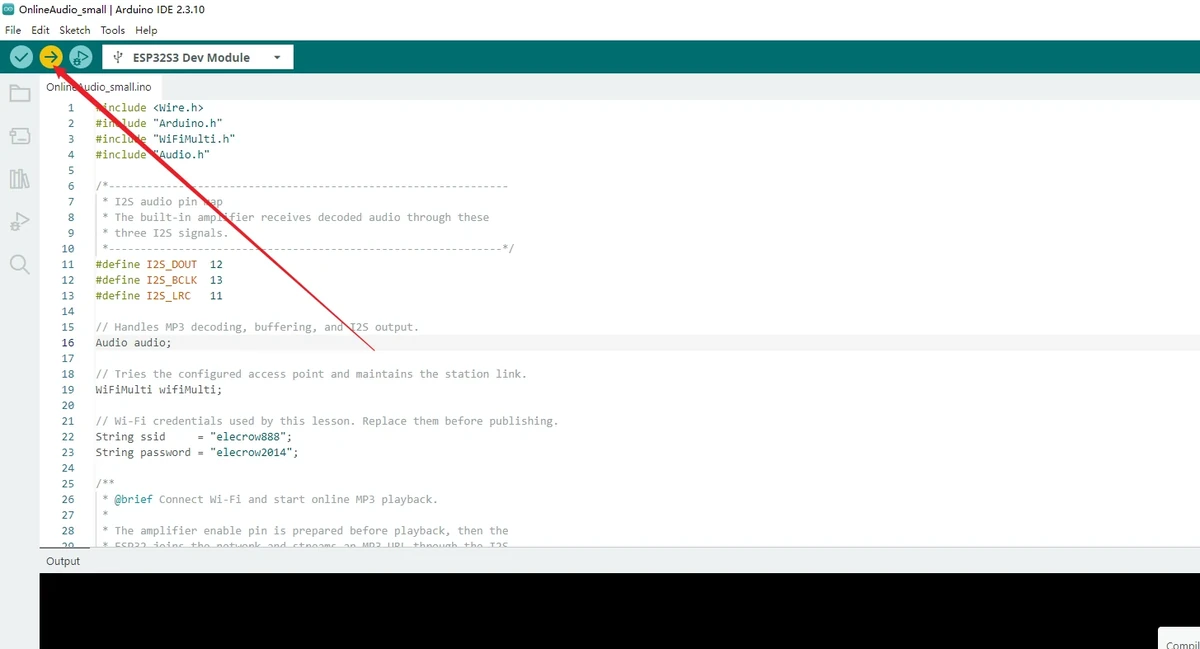
Task: Open the Debug sidebar panel
Action: point(19,221)
